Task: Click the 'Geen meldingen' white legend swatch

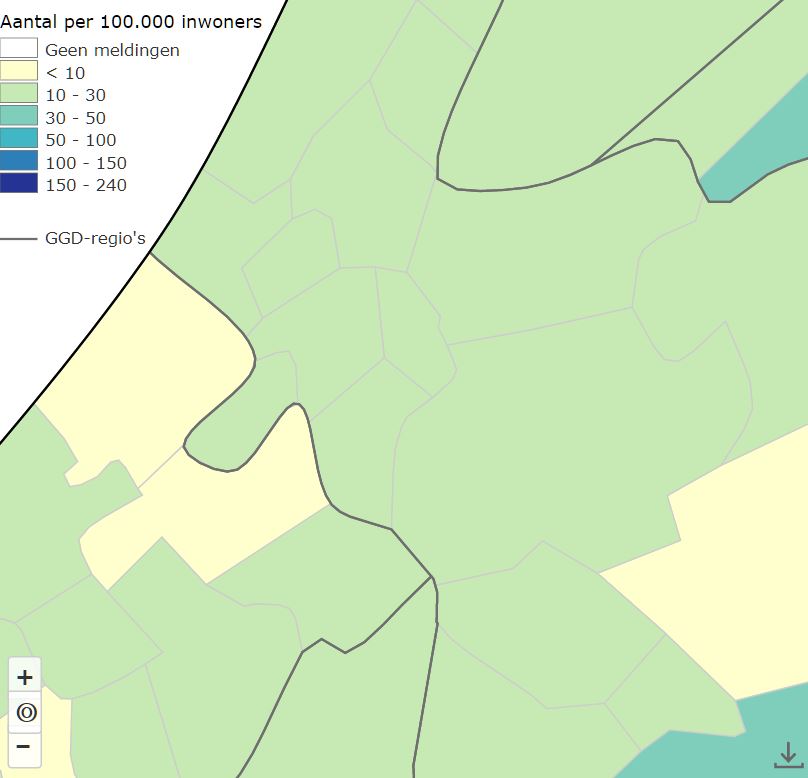Action: [x=19, y=48]
